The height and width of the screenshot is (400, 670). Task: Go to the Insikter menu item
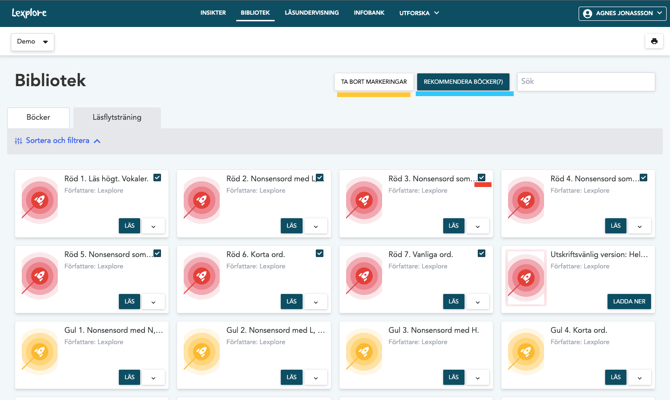[x=213, y=13]
